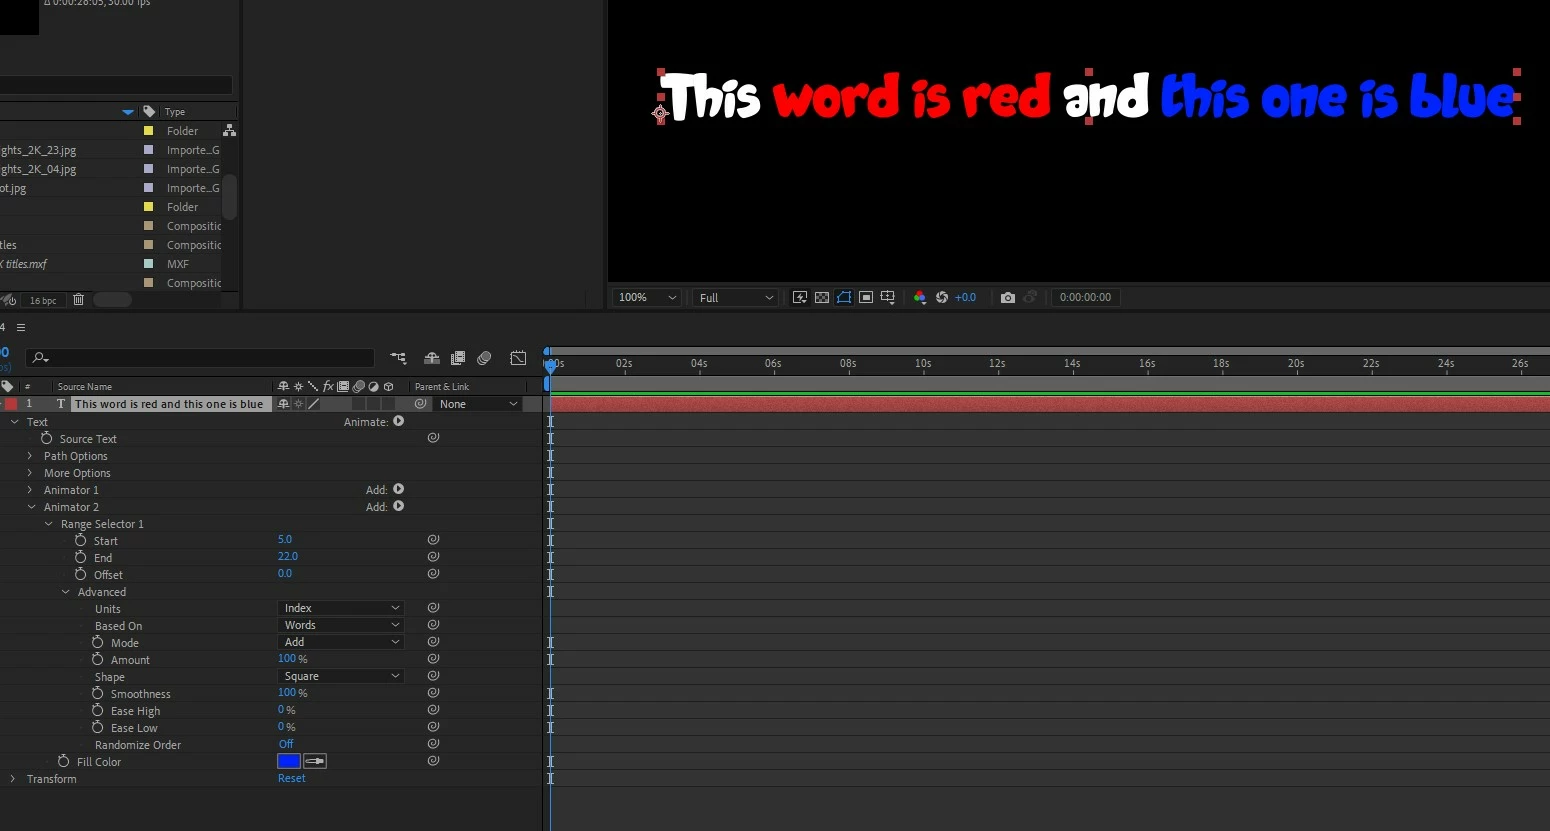Open Units Index dropdown
Image resolution: width=1550 pixels, height=831 pixels.
pos(340,608)
